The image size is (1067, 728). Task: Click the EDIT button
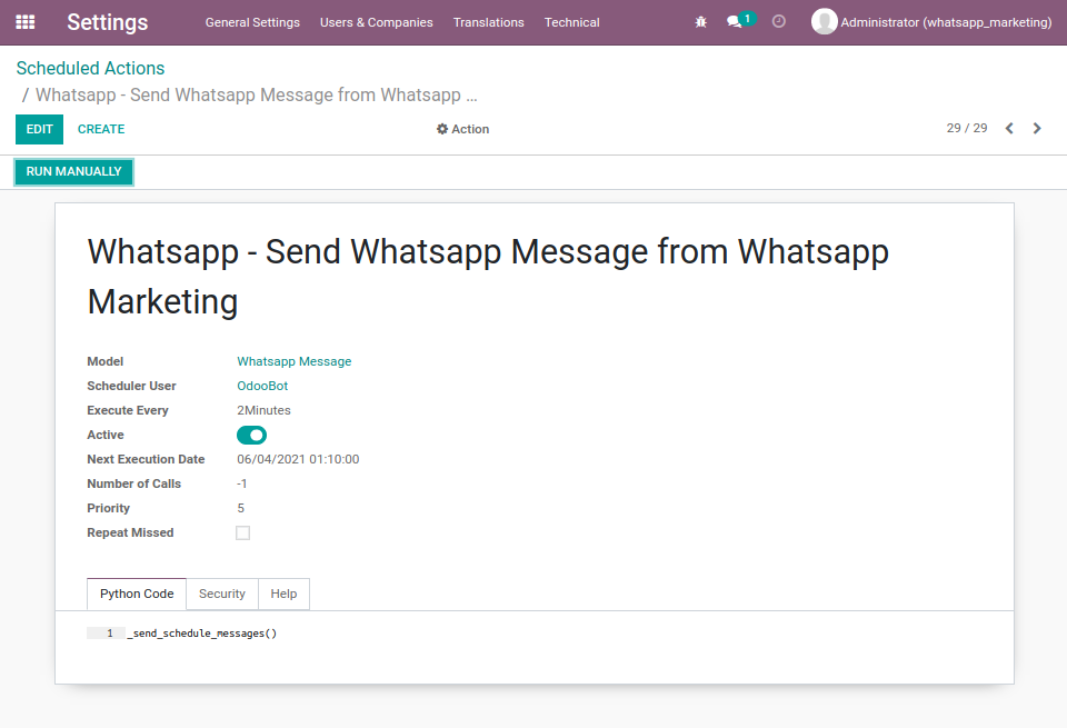coord(39,129)
